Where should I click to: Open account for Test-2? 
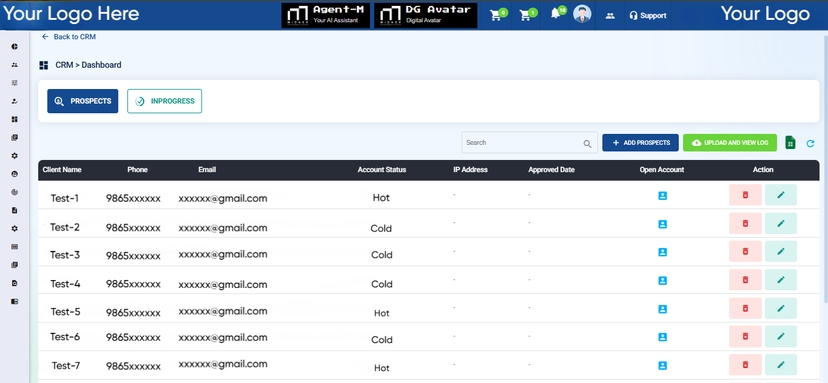tap(662, 224)
